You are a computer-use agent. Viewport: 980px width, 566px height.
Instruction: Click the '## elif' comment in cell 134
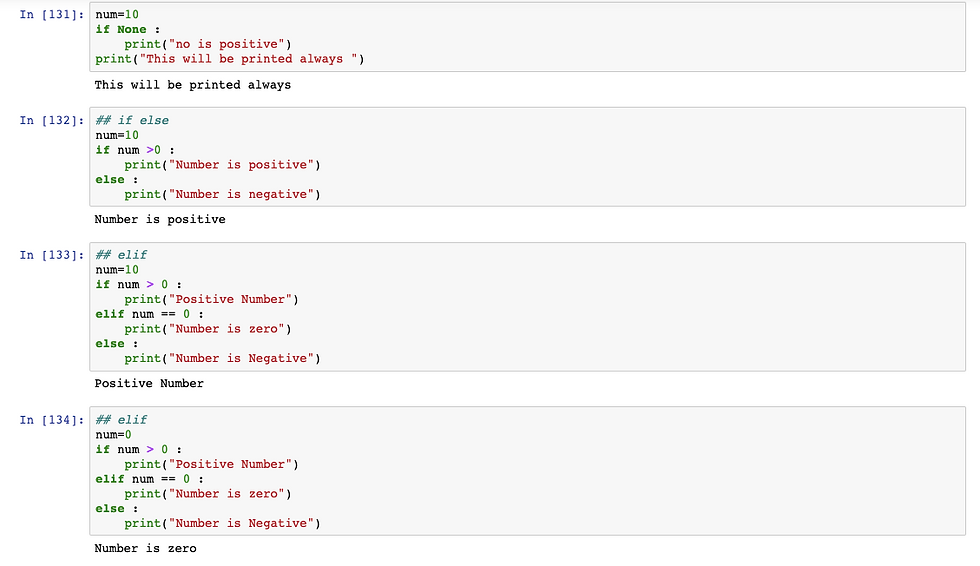[121, 420]
